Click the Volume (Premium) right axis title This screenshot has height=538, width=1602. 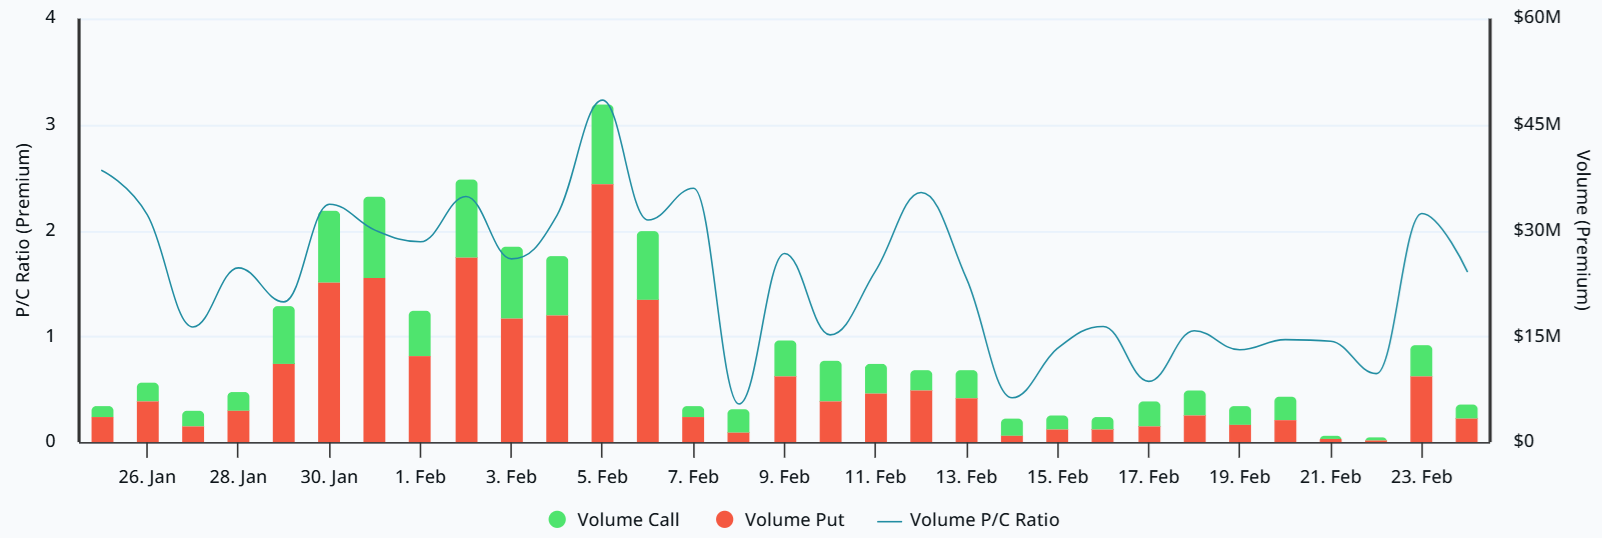pyautogui.click(x=1582, y=230)
